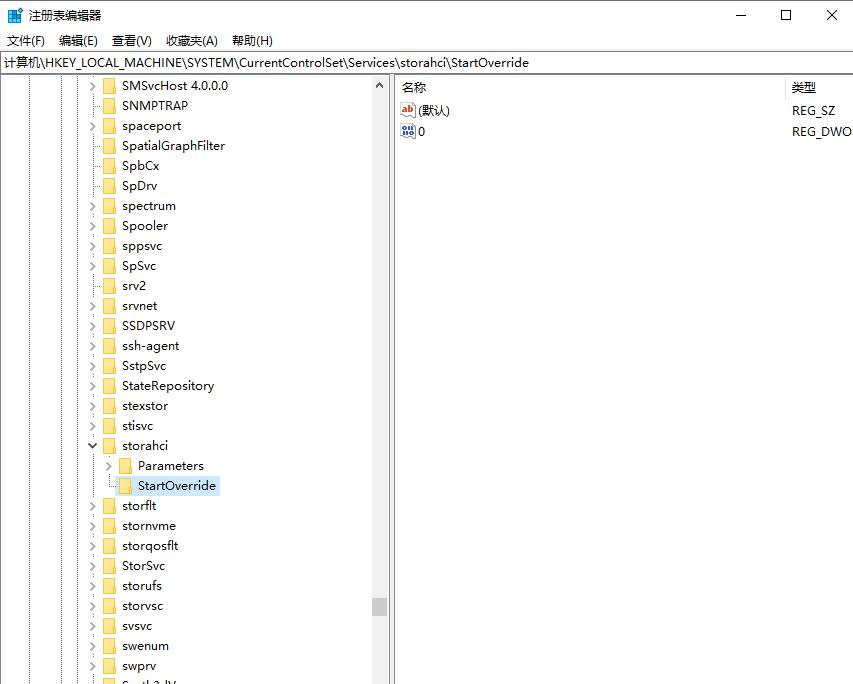Image resolution: width=853 pixels, height=684 pixels.
Task: Click the SSDPSRV folder icon
Action: [x=109, y=325]
